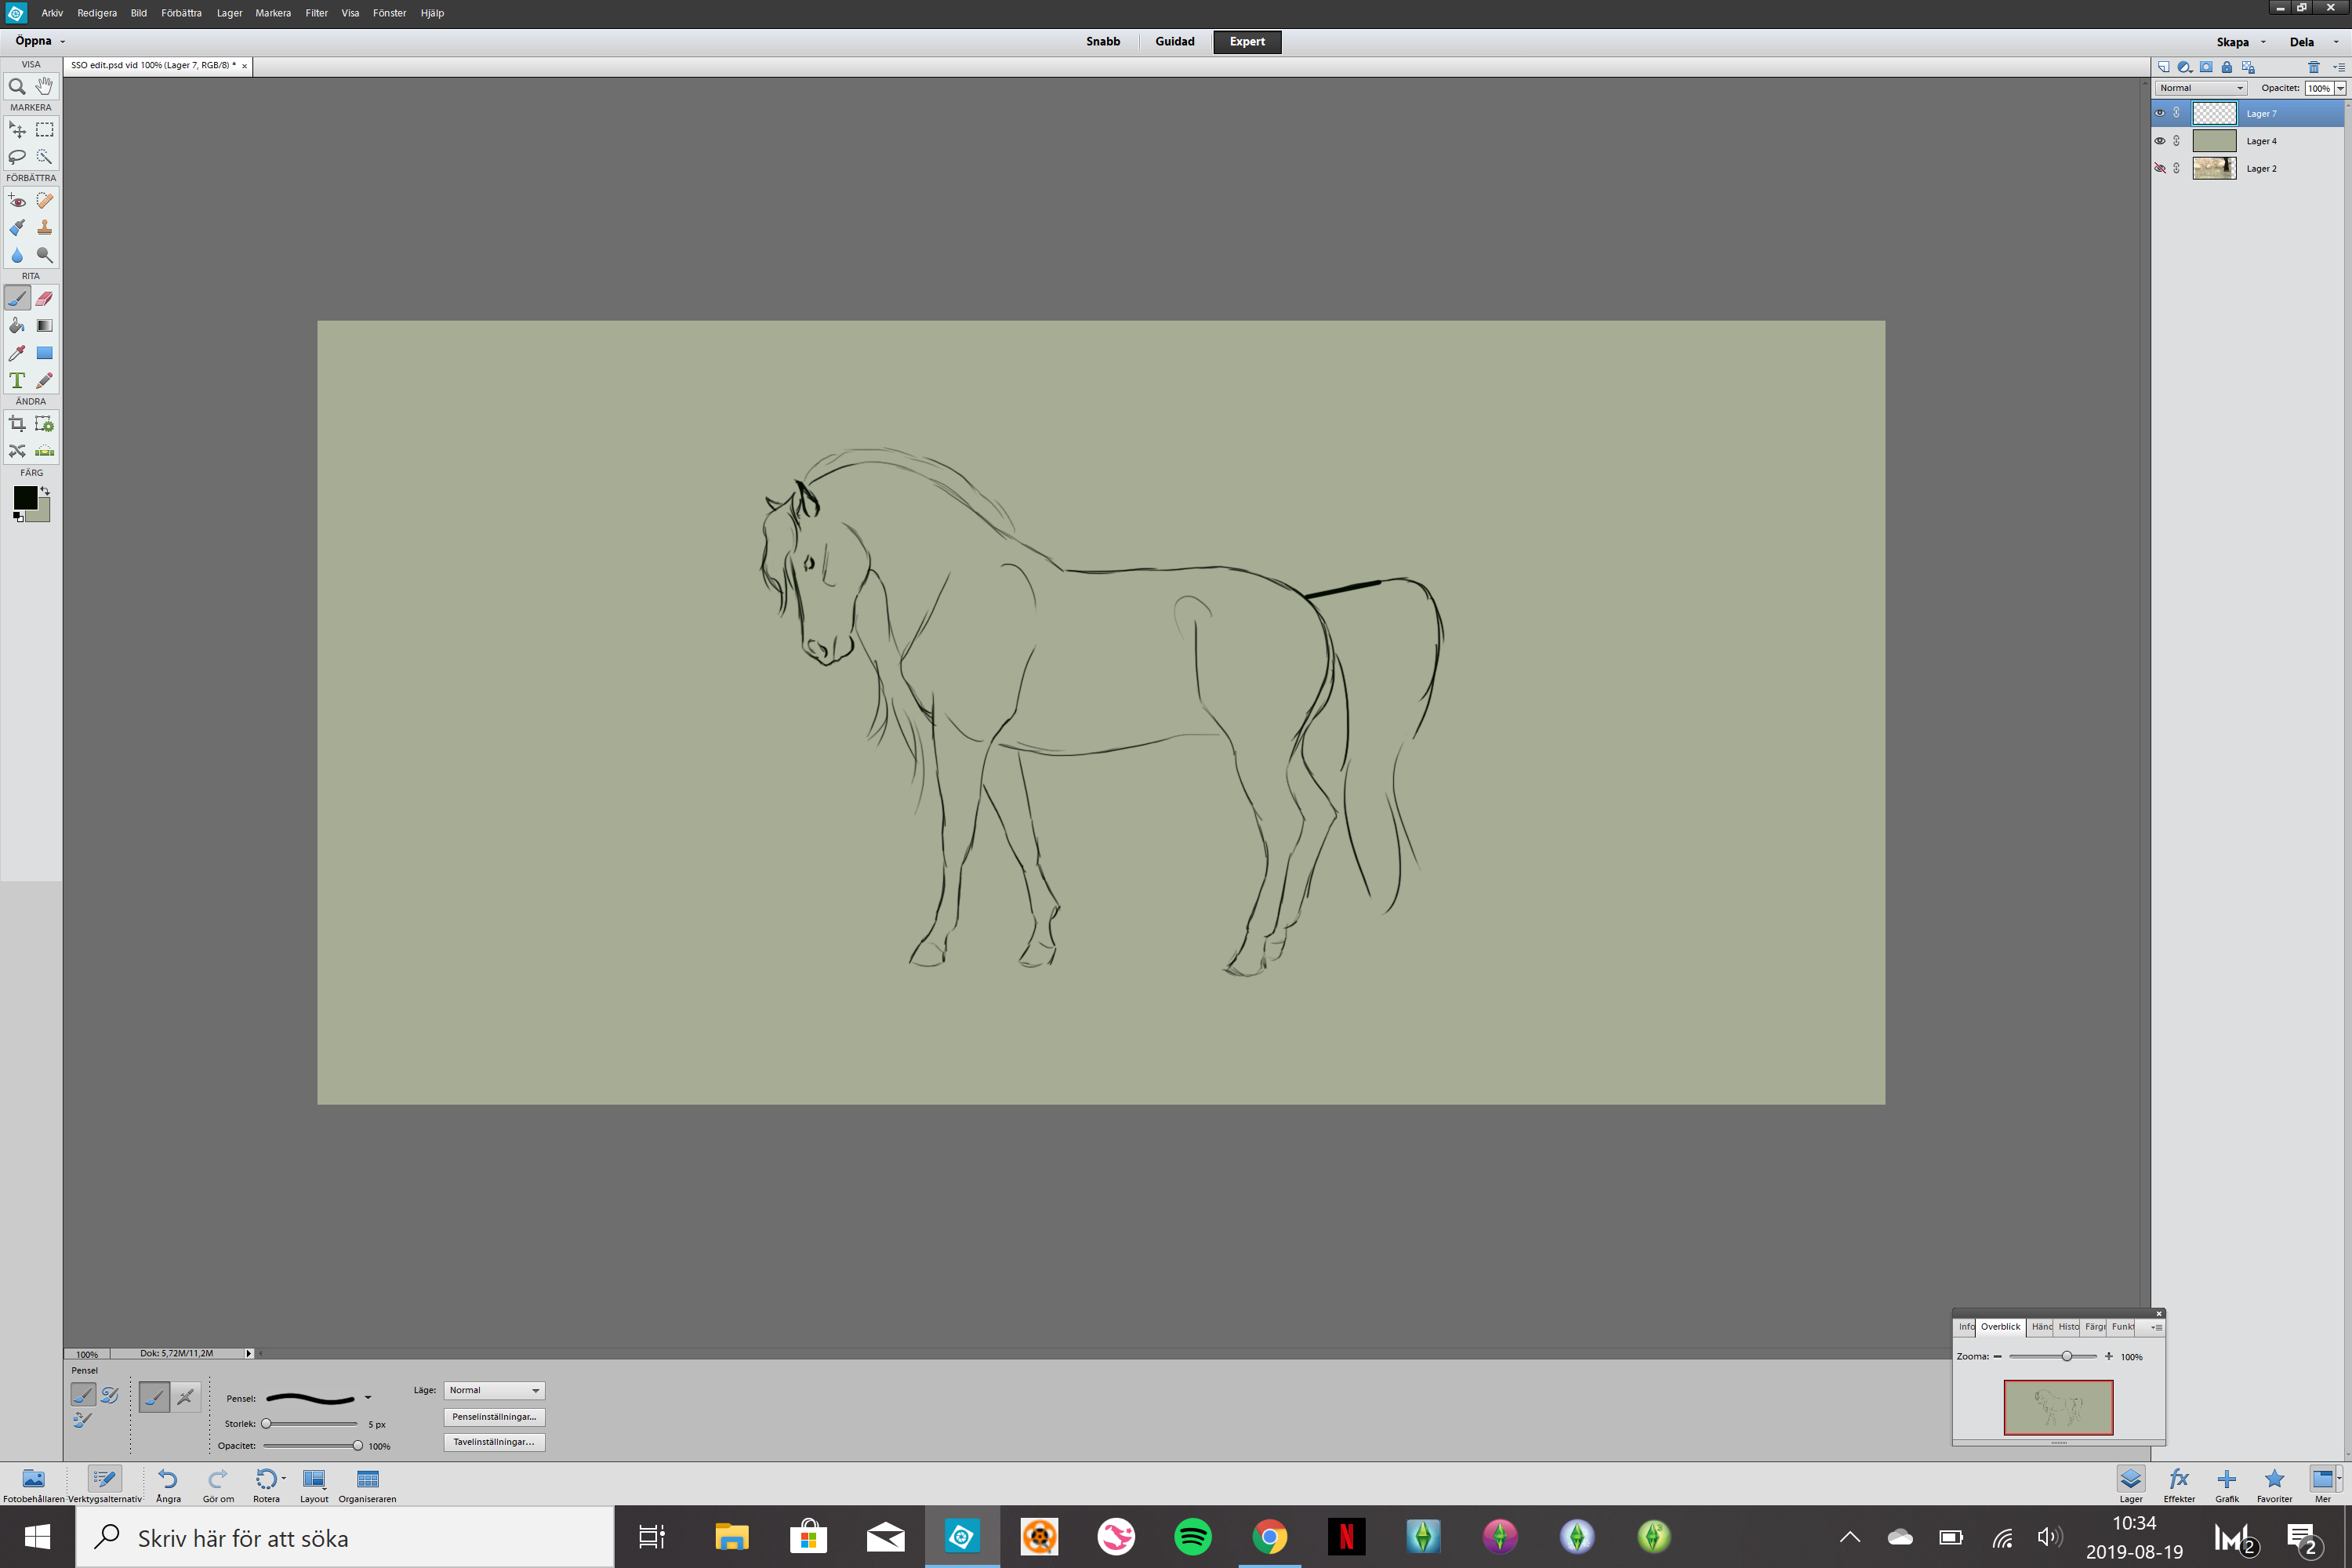Switch to the Guidad mode tab

point(1174,42)
